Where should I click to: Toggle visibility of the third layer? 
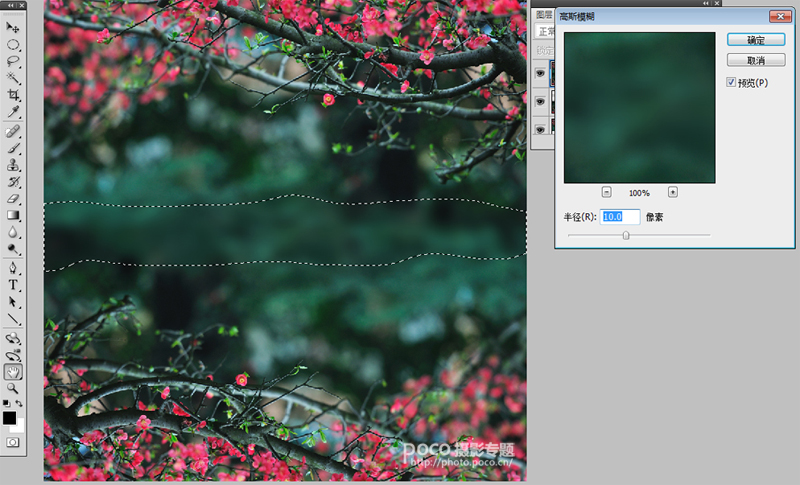[540, 130]
